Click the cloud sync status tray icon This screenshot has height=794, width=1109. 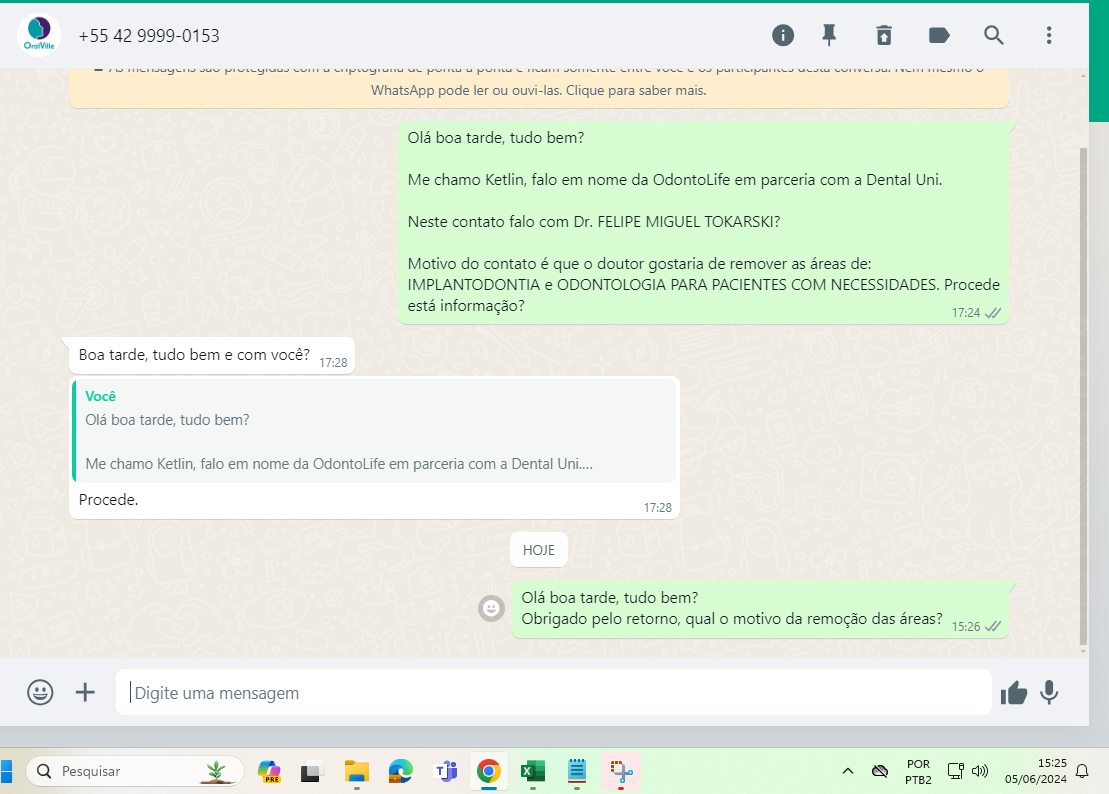[880, 771]
